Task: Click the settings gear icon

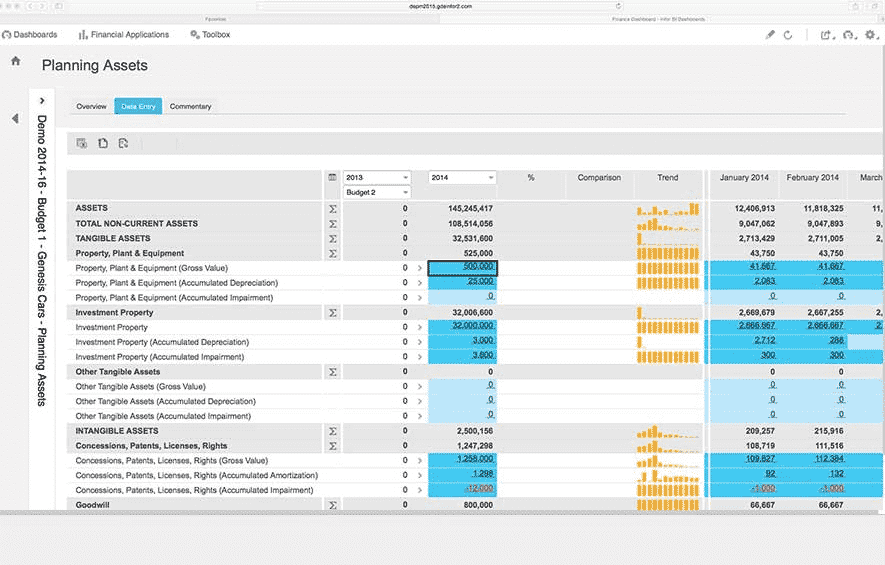Action: [870, 35]
